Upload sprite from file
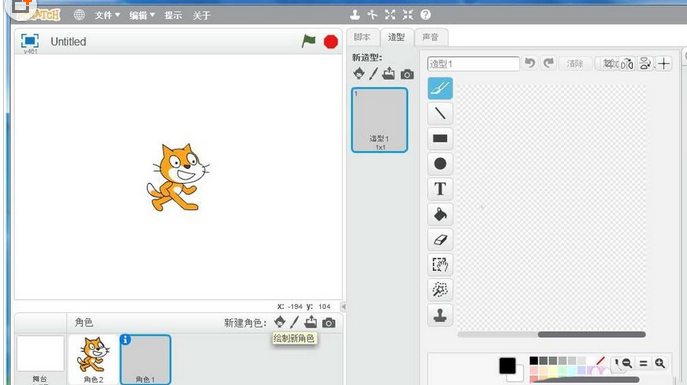 click(311, 322)
